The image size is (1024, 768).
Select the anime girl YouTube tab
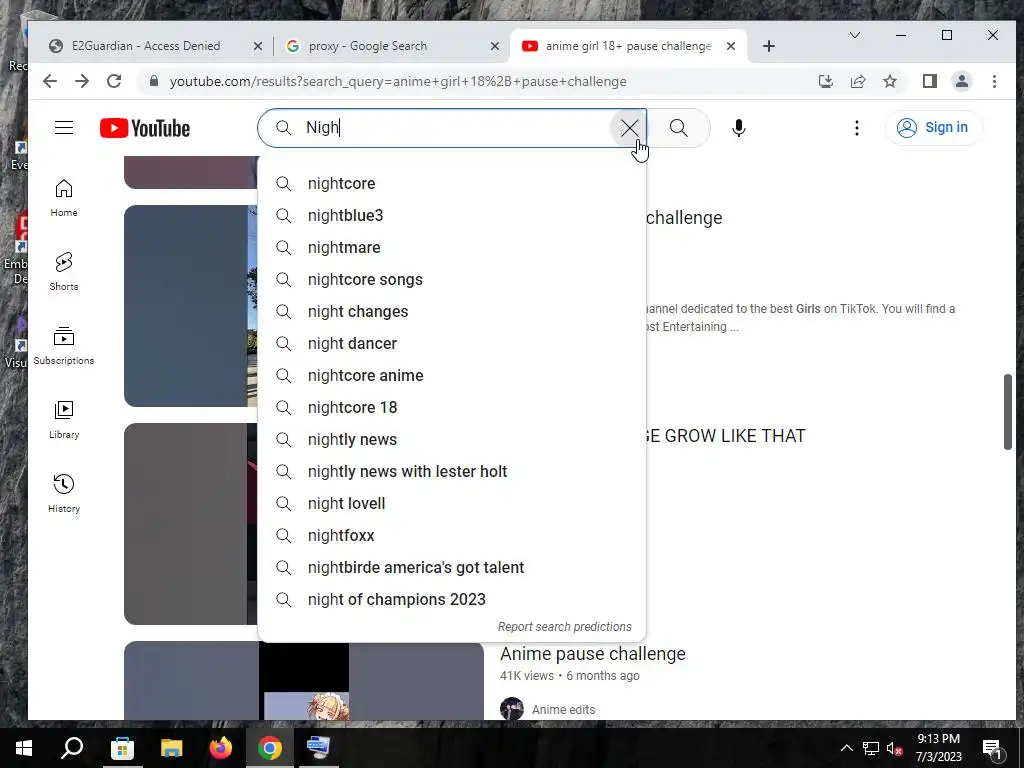(x=627, y=46)
